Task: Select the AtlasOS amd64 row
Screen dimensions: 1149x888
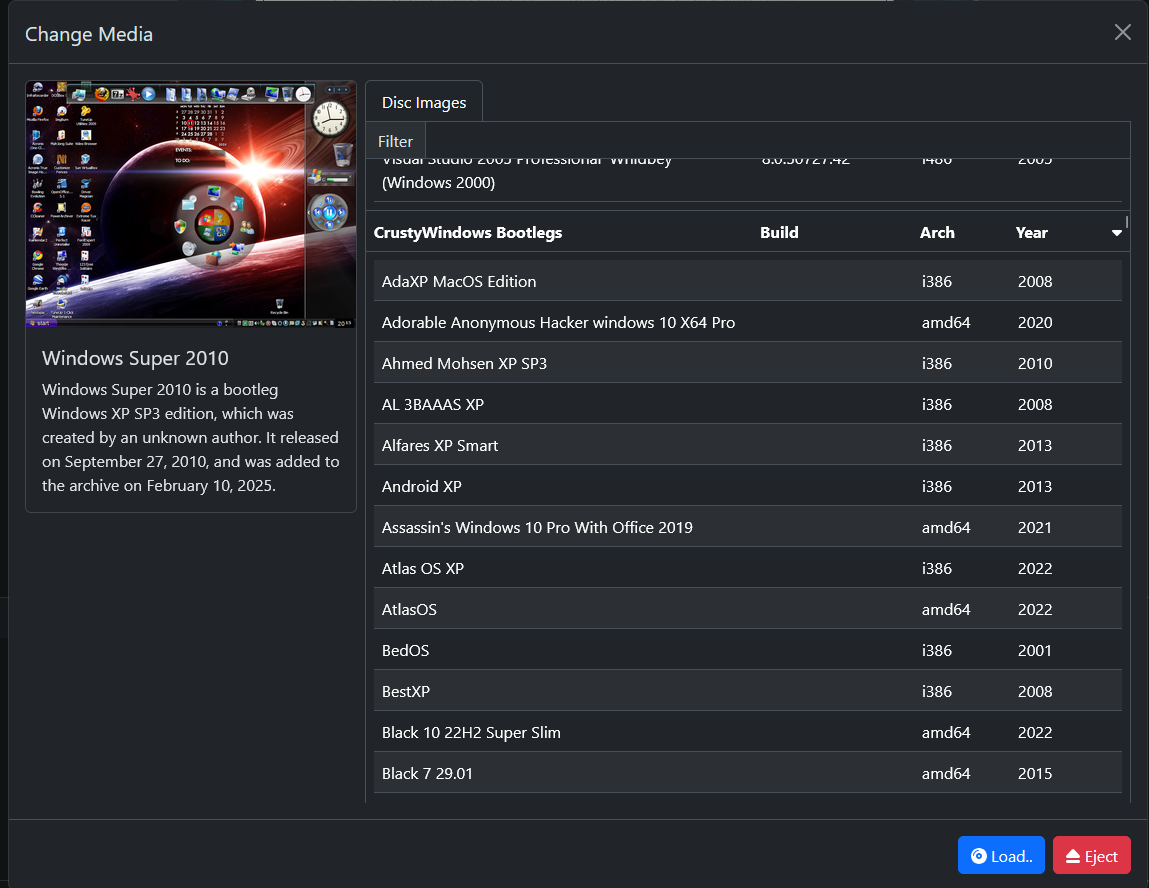Action: [x=747, y=610]
